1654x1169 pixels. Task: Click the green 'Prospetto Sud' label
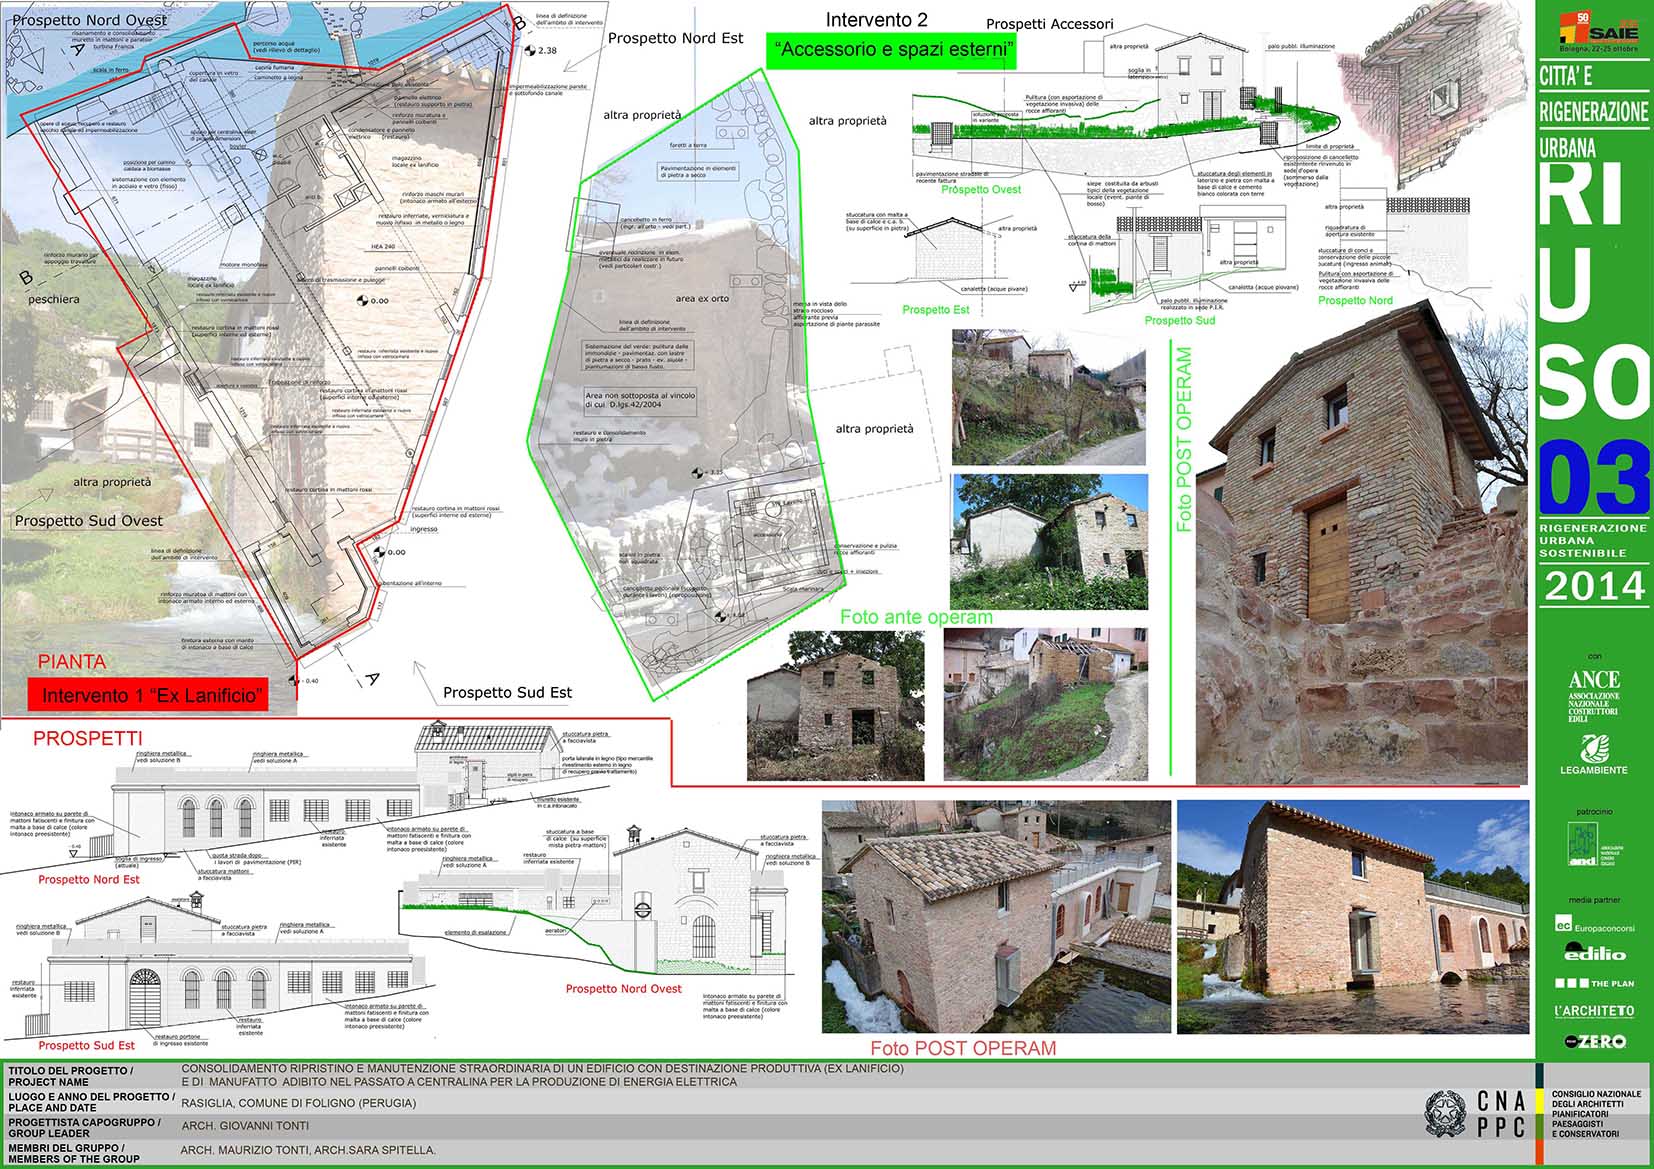pos(1180,321)
